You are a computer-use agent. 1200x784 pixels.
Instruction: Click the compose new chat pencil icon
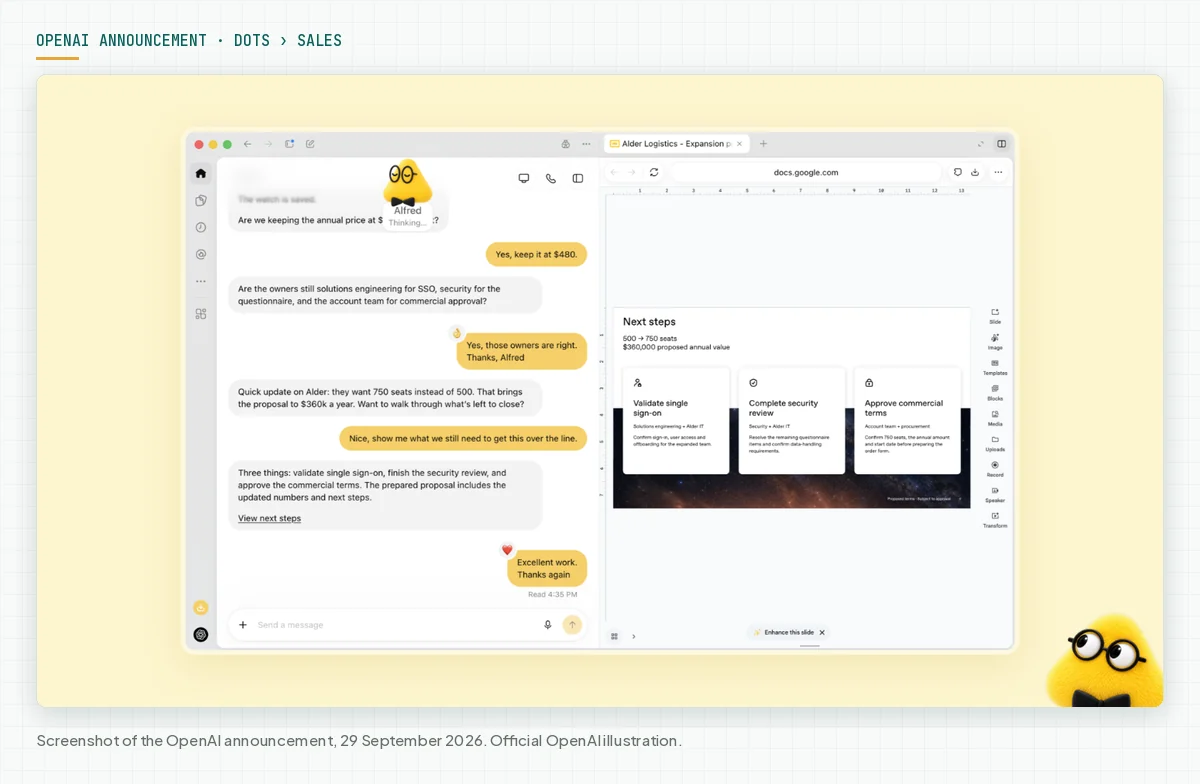click(x=310, y=144)
